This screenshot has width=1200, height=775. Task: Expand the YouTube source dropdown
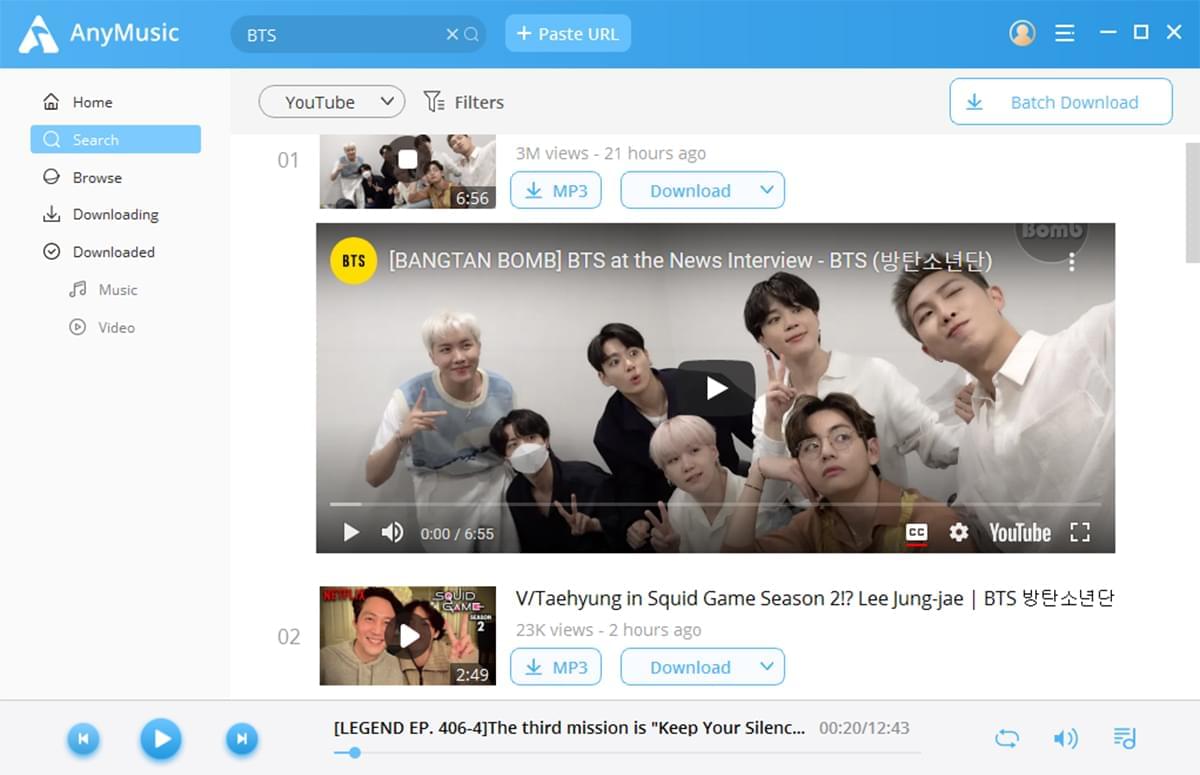332,102
